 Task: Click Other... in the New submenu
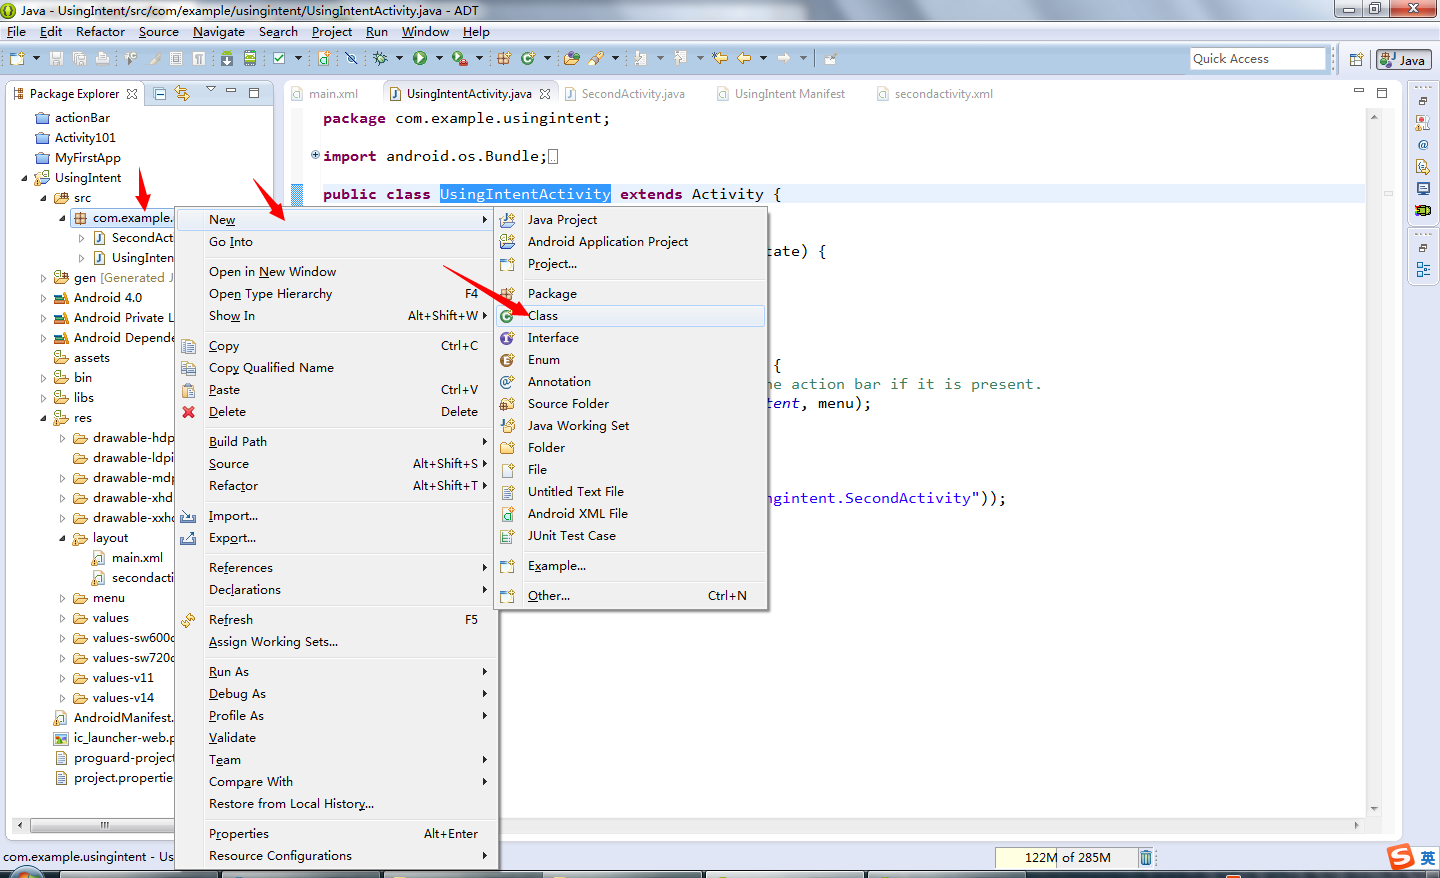coord(631,596)
